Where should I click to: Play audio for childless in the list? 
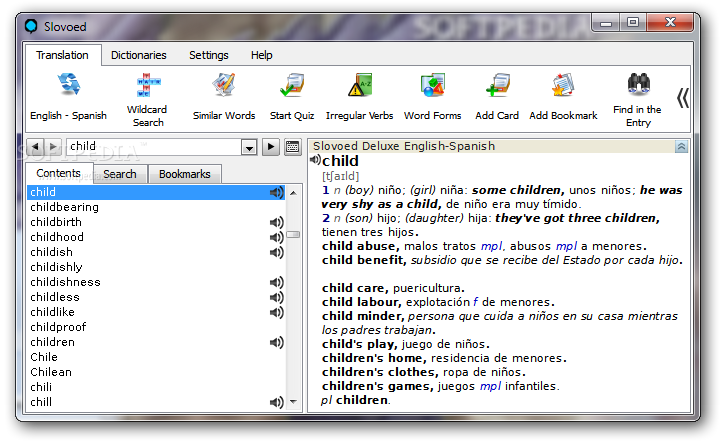coord(276,298)
